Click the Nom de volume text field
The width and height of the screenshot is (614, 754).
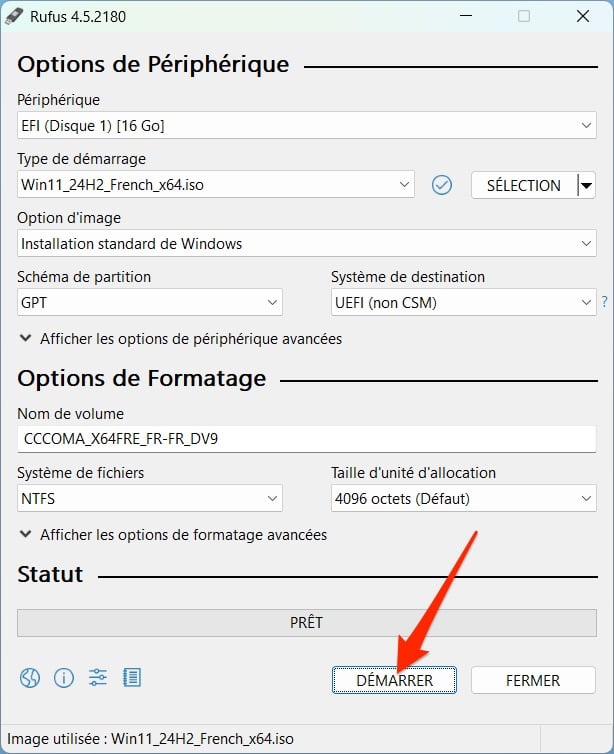point(307,439)
